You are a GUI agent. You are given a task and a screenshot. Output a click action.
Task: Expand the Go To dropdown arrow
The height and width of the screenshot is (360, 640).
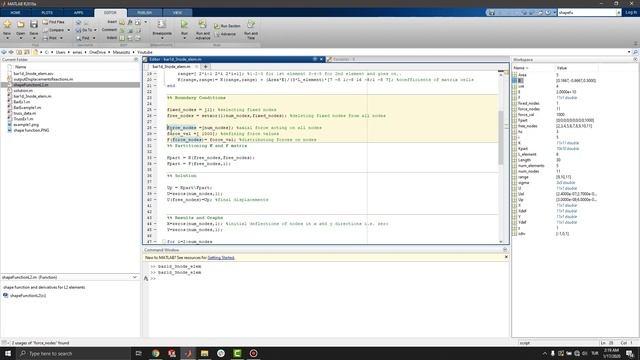coord(95,30)
